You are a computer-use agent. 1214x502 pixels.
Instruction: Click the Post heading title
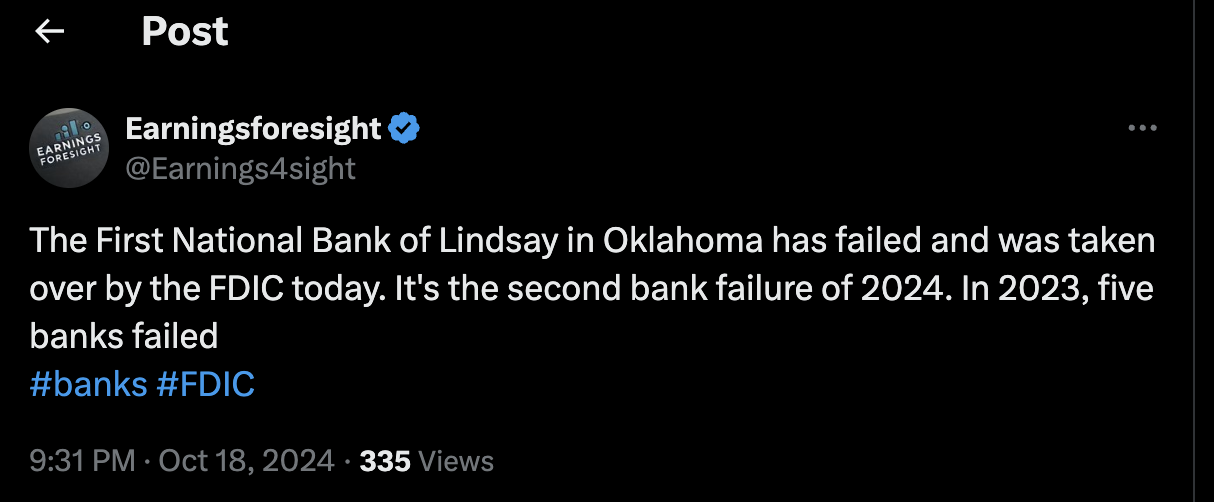click(x=185, y=32)
